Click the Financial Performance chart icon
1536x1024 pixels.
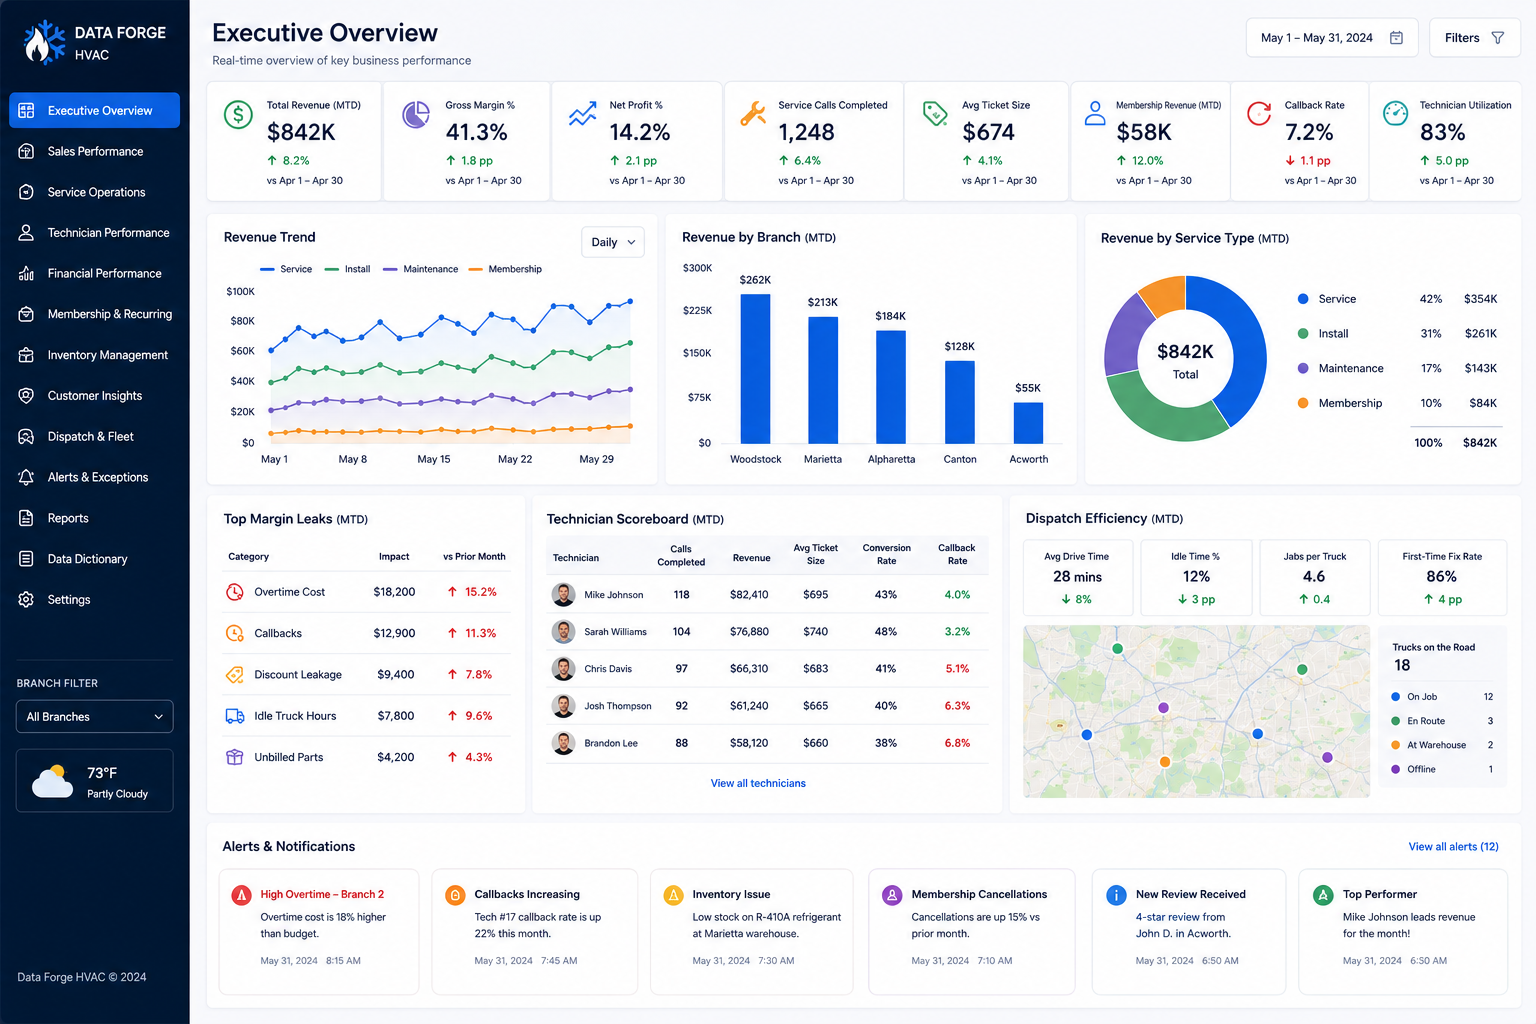point(27,273)
